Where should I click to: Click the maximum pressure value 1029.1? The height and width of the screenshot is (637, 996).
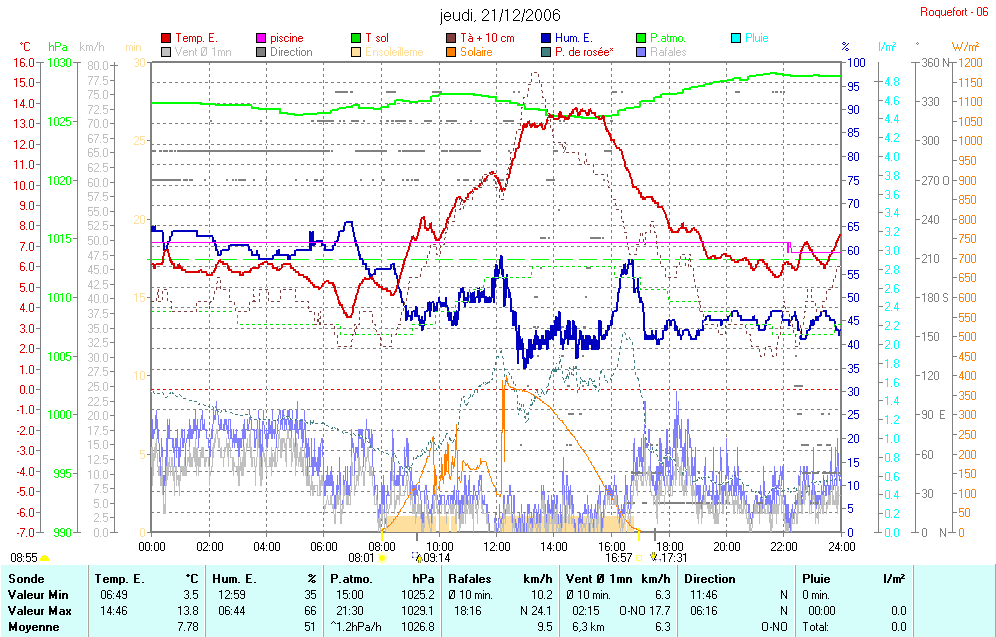[417, 611]
